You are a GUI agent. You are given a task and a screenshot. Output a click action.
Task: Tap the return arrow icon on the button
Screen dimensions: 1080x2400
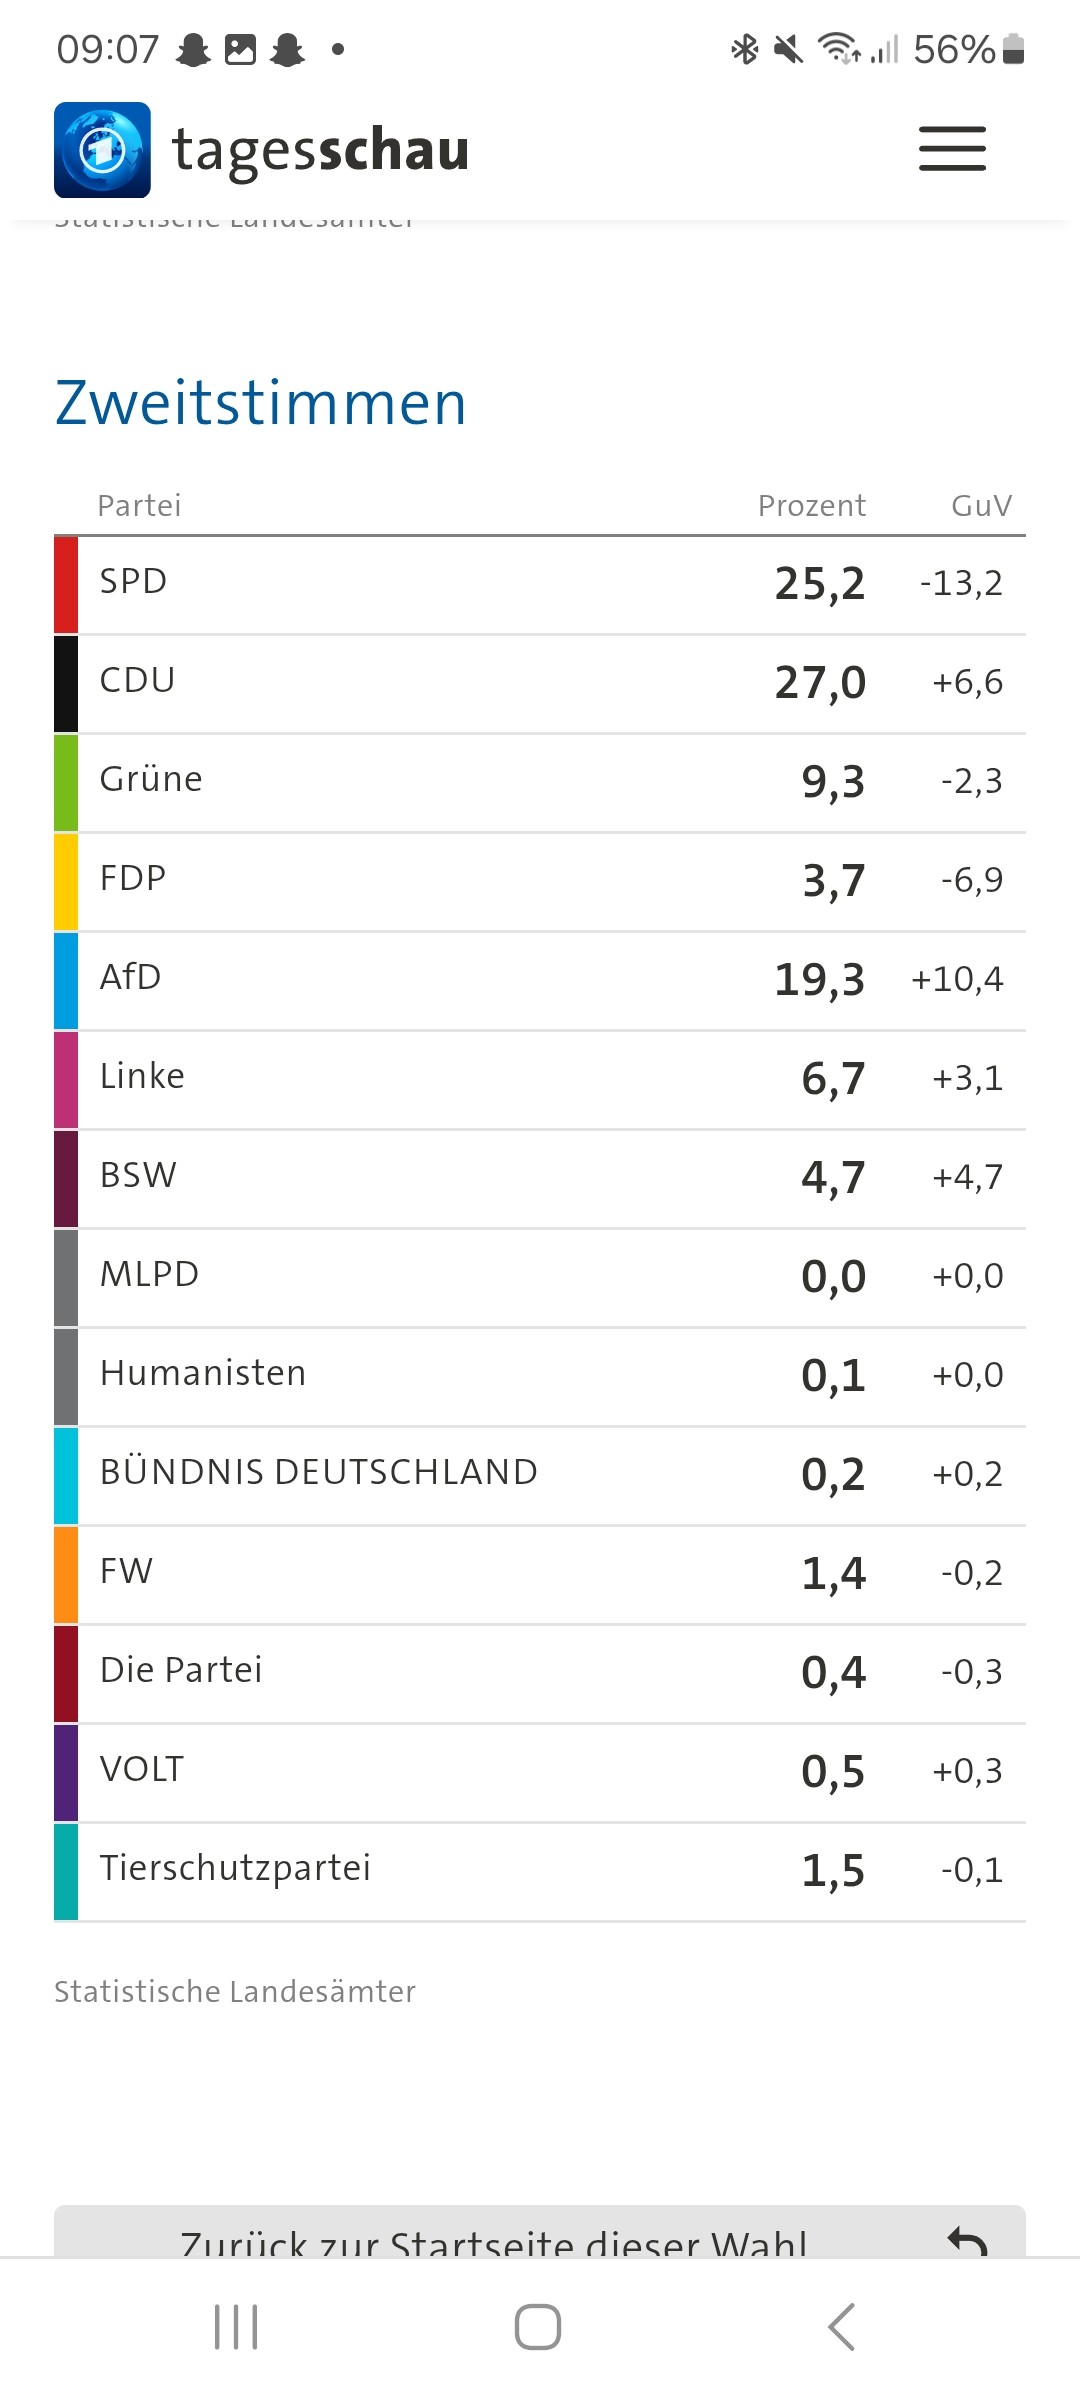point(967,2240)
